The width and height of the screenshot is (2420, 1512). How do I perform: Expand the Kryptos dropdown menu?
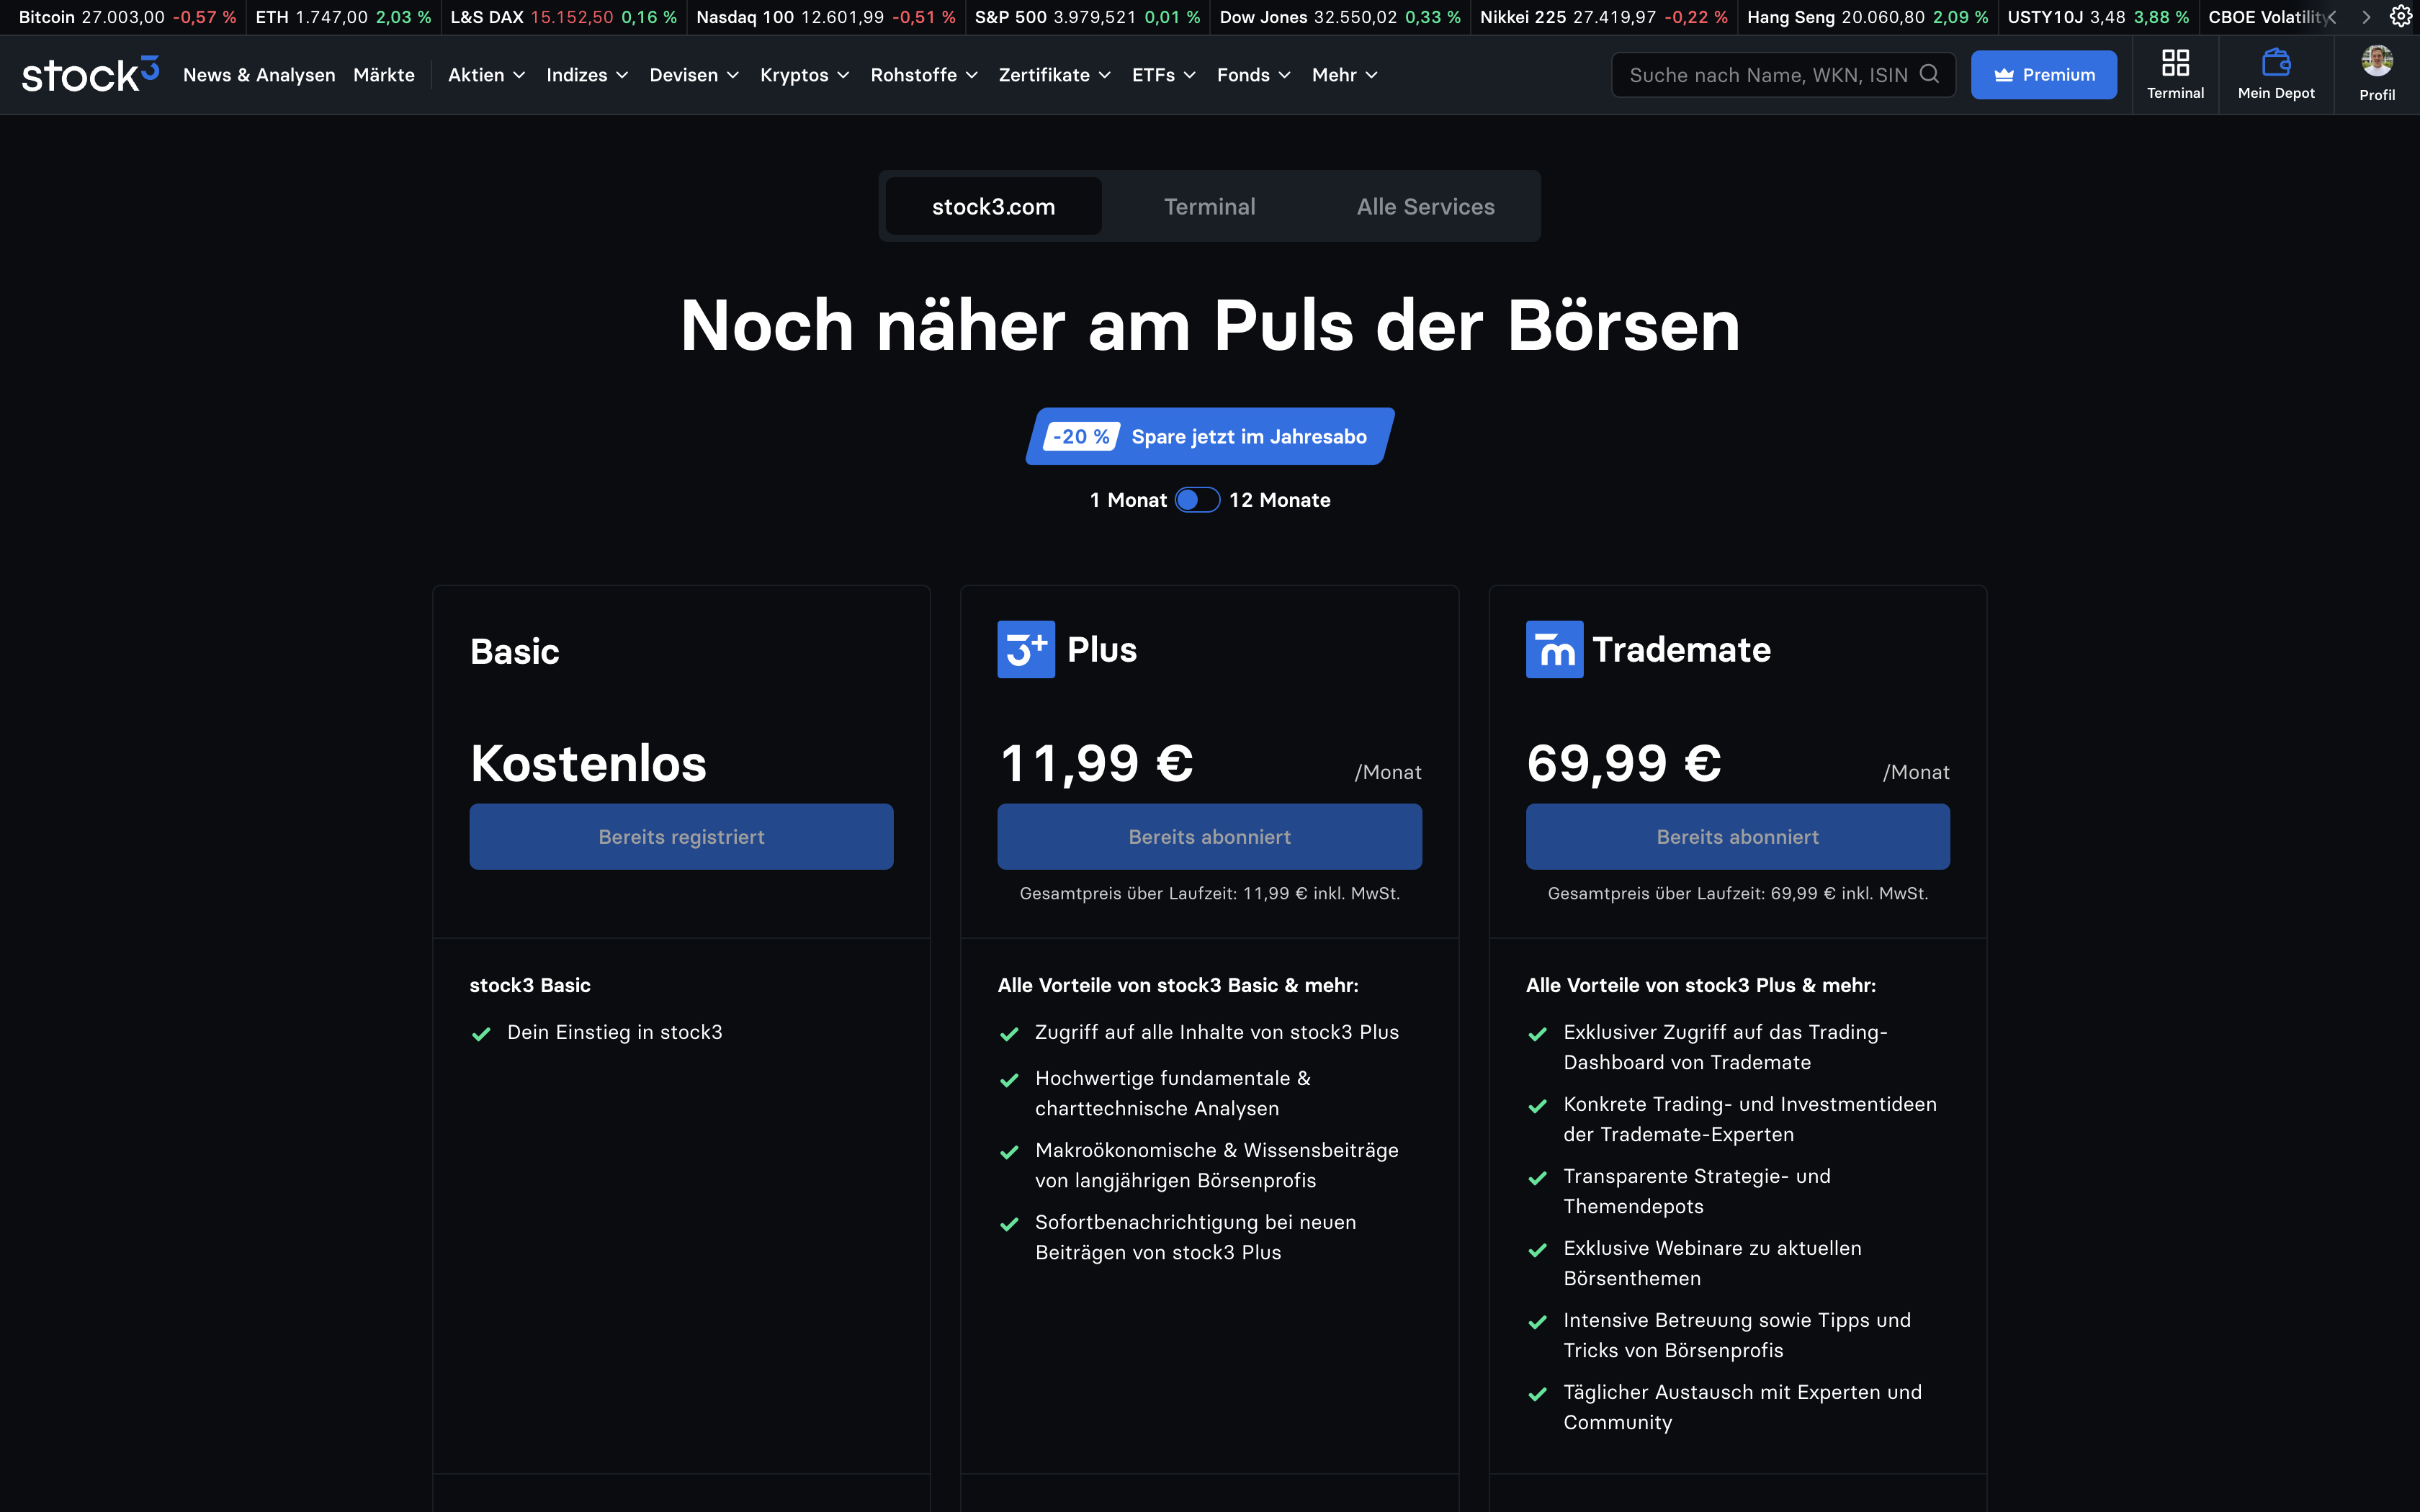coord(805,75)
